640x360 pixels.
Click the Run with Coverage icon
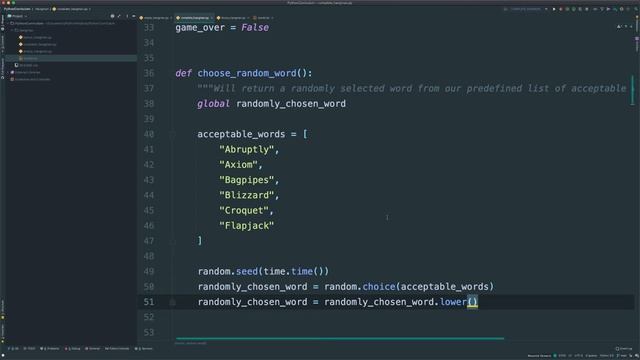click(x=567, y=9)
